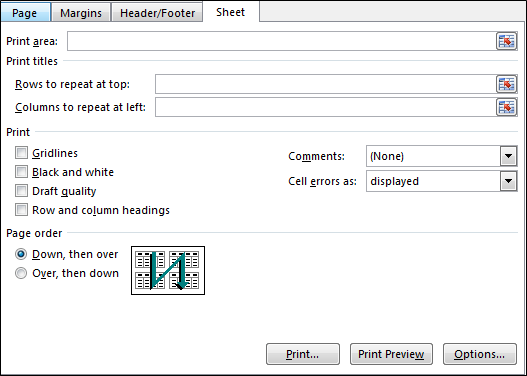Tick the Black and white checkbox
Image resolution: width=527 pixels, height=376 pixels.
pyautogui.click(x=21, y=172)
